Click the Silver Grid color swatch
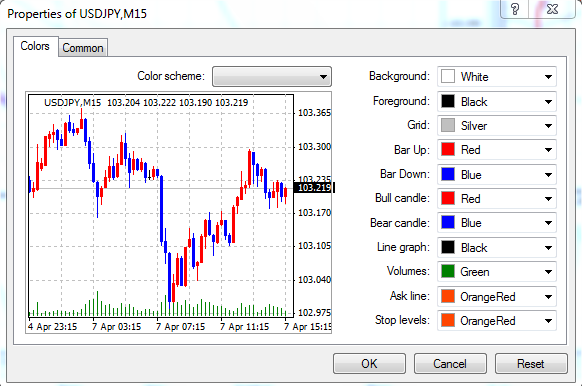The image size is (582, 386). (x=448, y=125)
